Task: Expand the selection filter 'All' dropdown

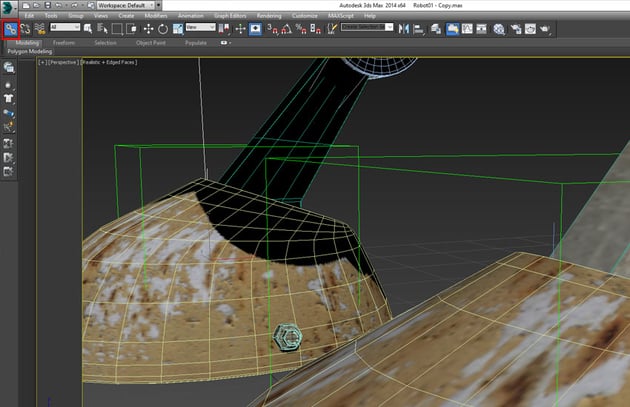Action: (64, 29)
